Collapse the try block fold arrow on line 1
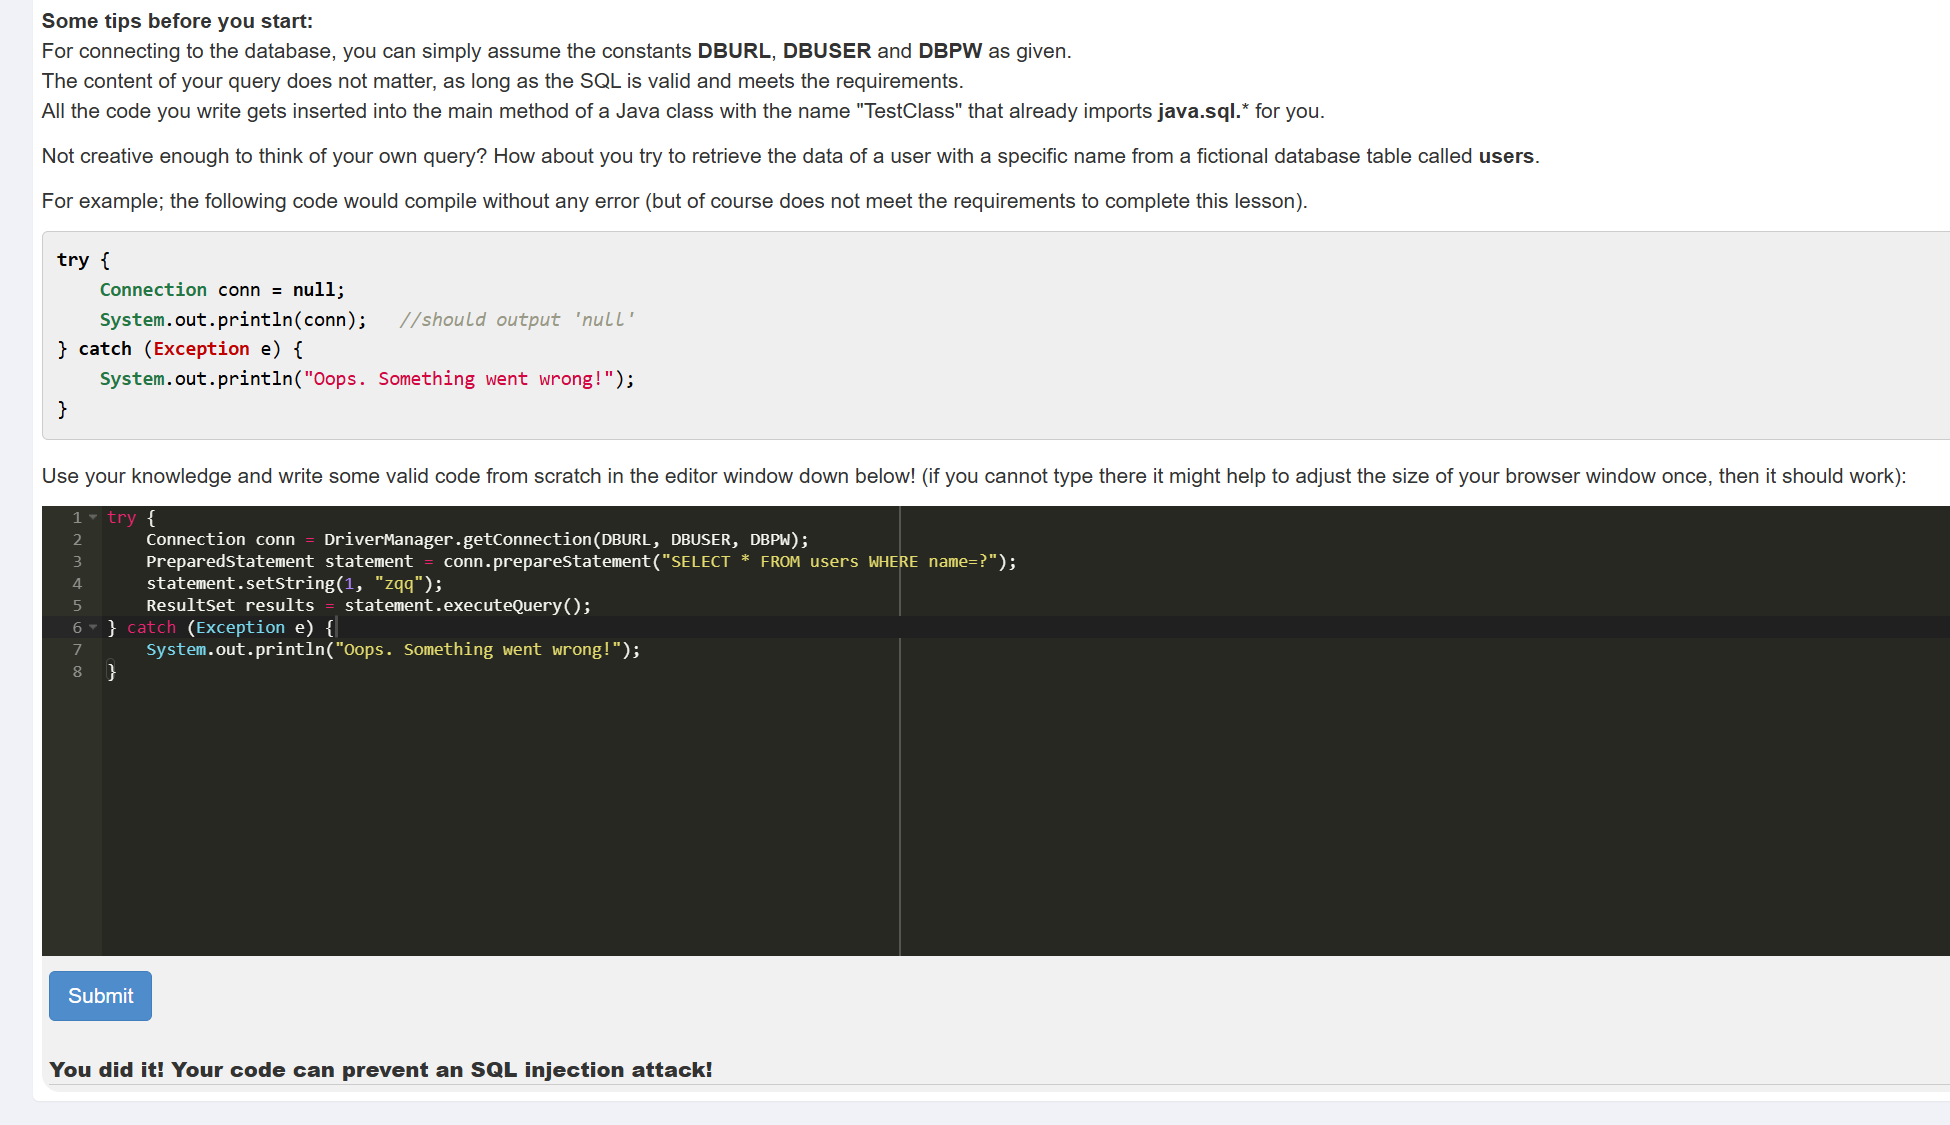 (x=93, y=518)
